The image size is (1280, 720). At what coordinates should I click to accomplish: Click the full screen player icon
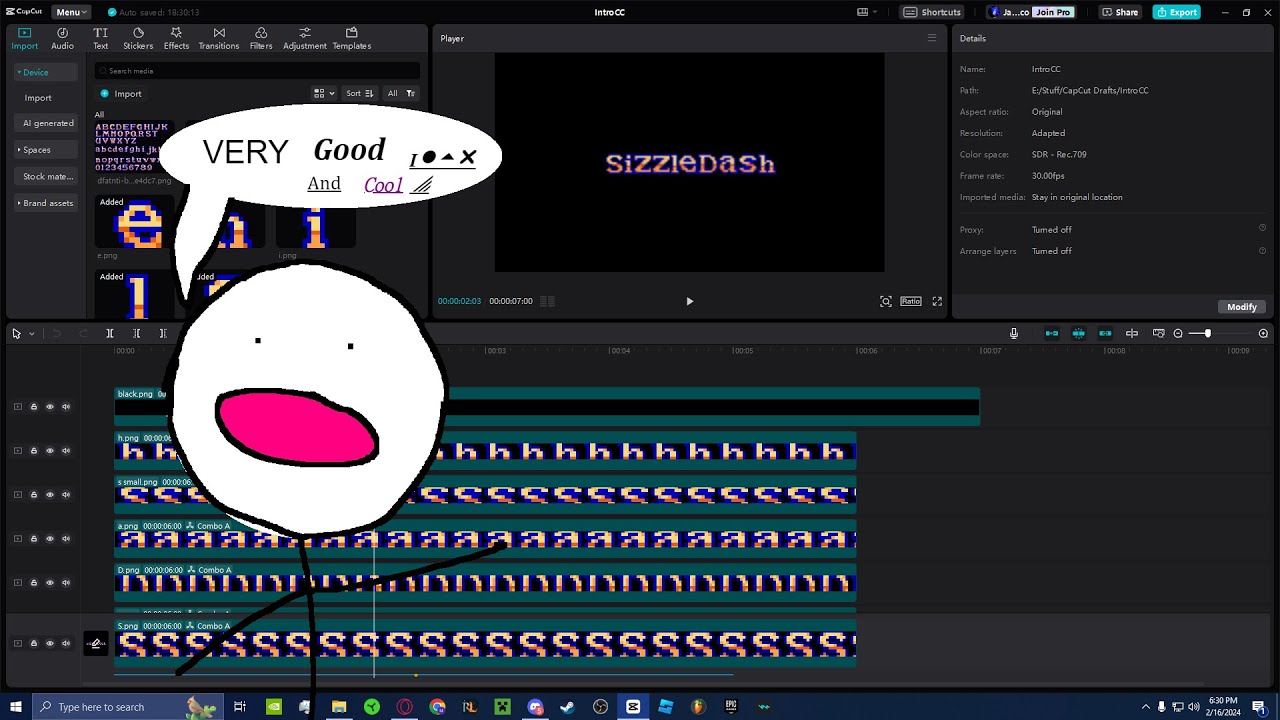tap(937, 301)
